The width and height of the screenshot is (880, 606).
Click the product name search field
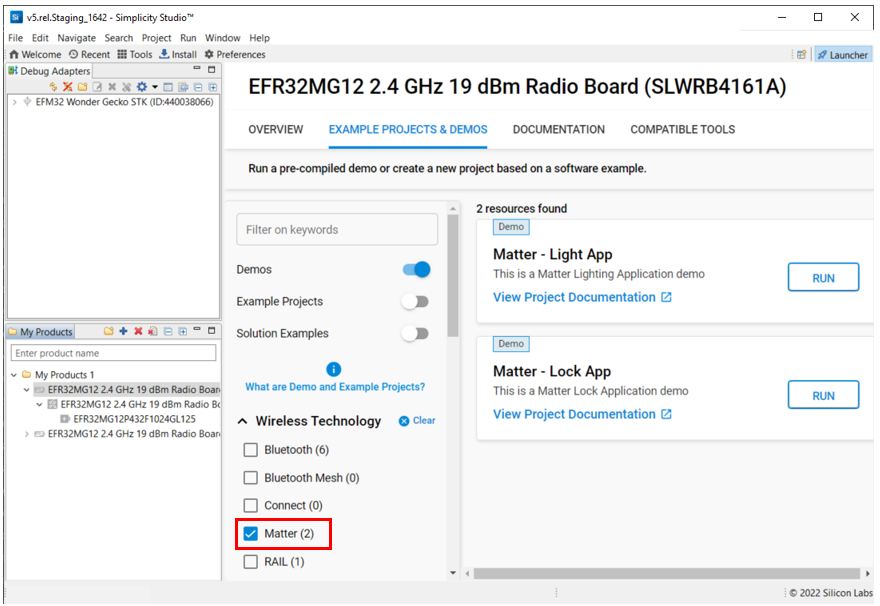[112, 353]
